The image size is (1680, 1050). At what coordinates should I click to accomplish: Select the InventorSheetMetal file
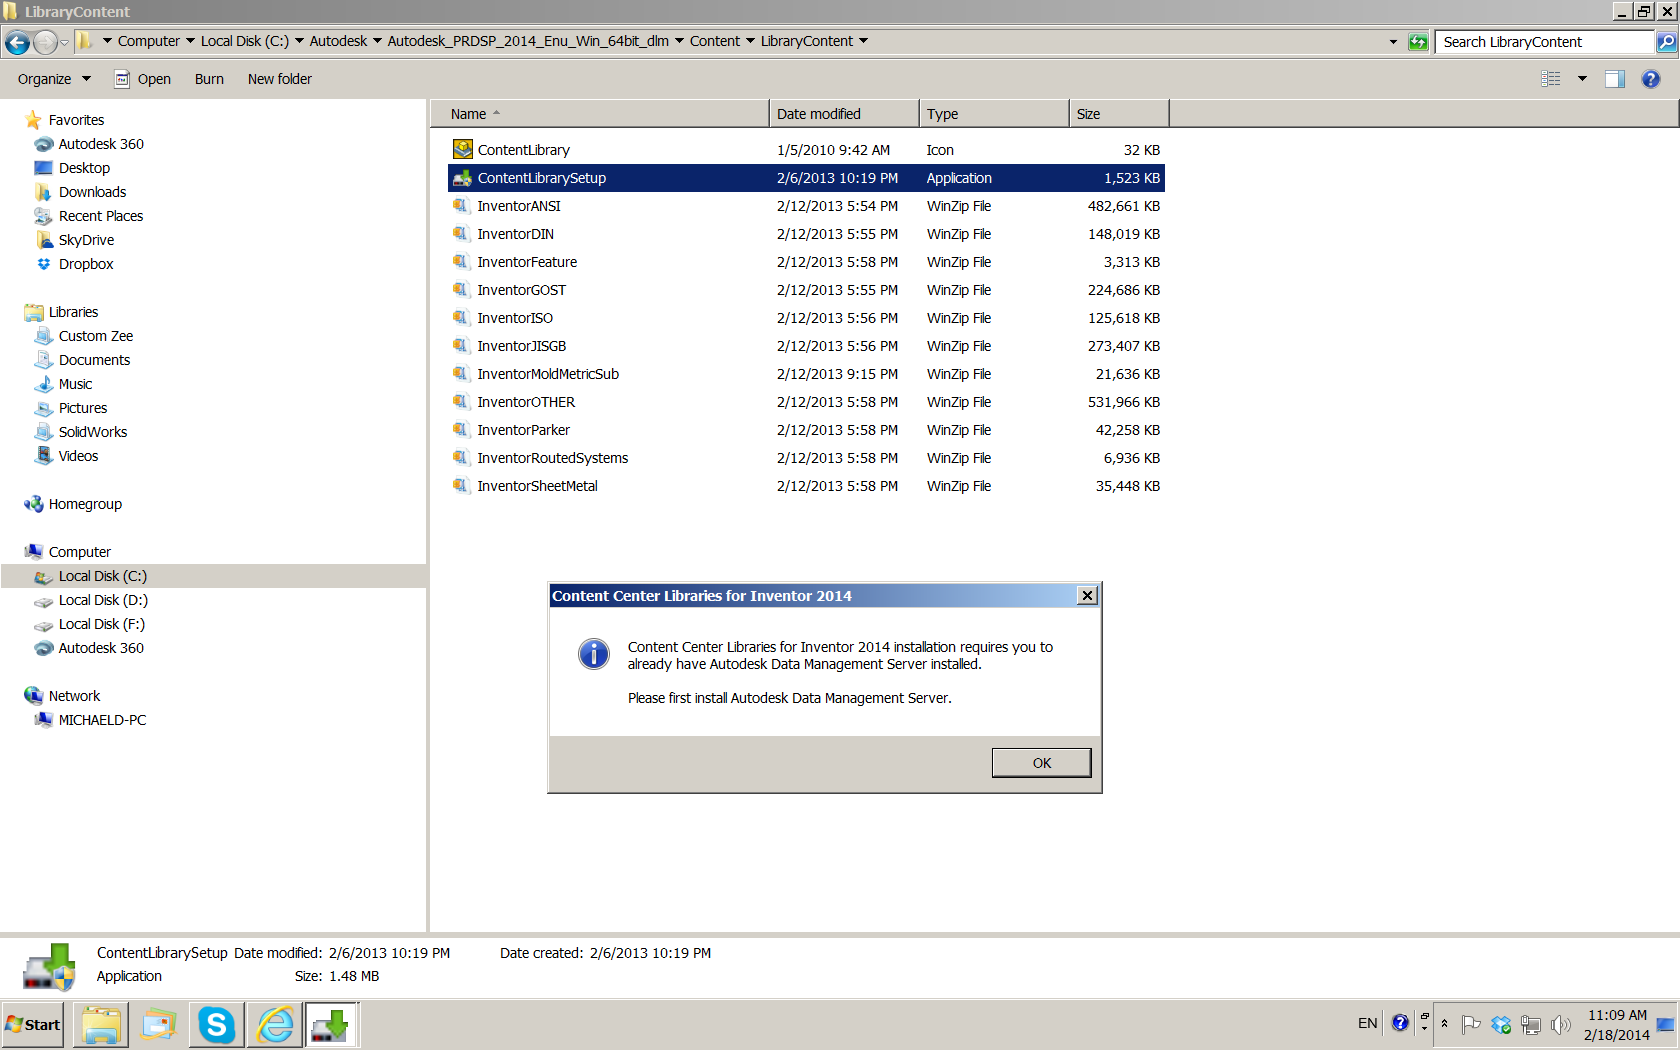pos(806,486)
